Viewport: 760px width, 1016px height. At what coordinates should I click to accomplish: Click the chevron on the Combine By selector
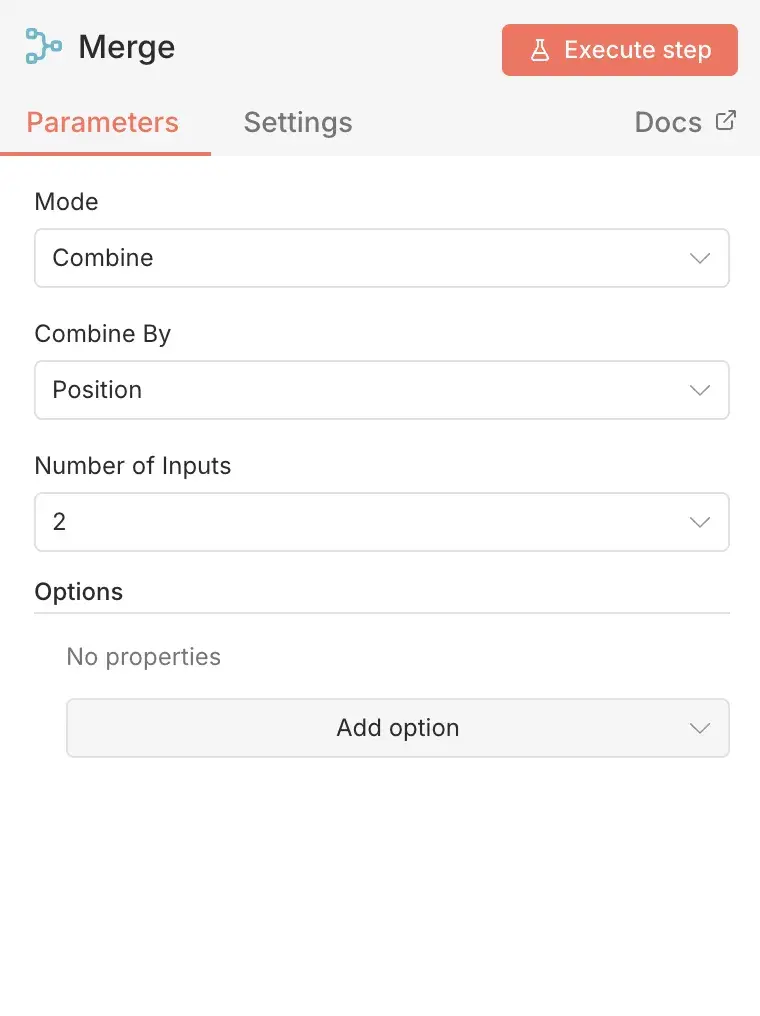(x=699, y=390)
